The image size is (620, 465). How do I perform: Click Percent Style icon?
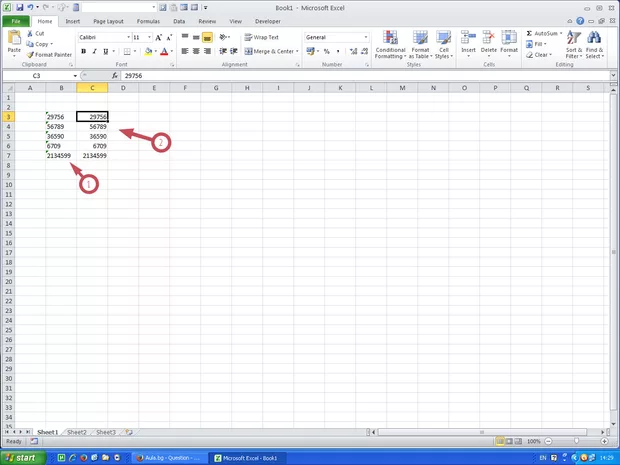pos(327,51)
